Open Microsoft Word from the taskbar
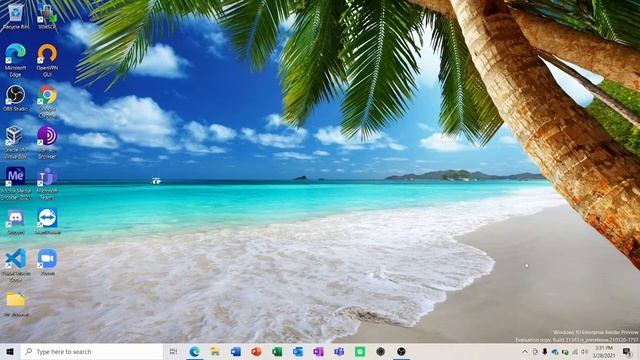 (236, 351)
